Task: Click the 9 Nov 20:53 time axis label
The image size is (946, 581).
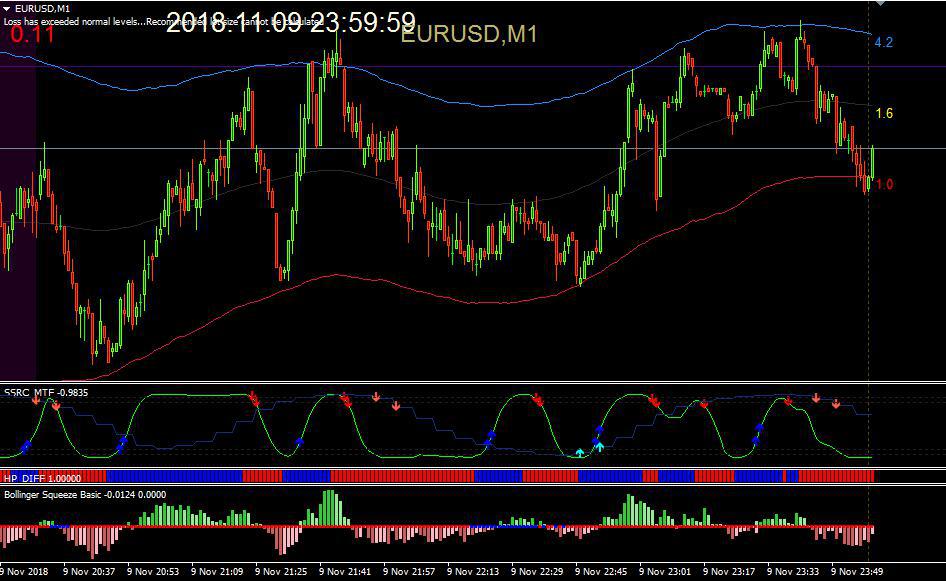Action: pos(153,571)
